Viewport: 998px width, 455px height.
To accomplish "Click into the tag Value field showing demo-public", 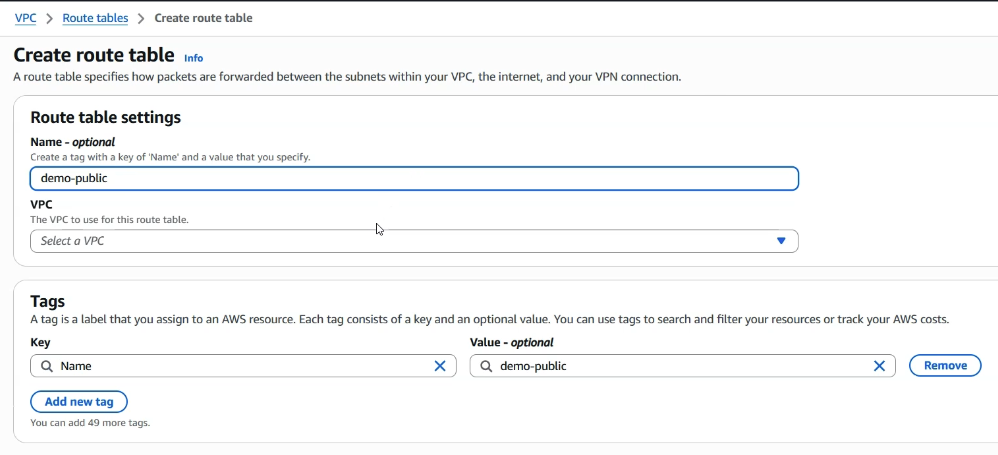I will 680,366.
